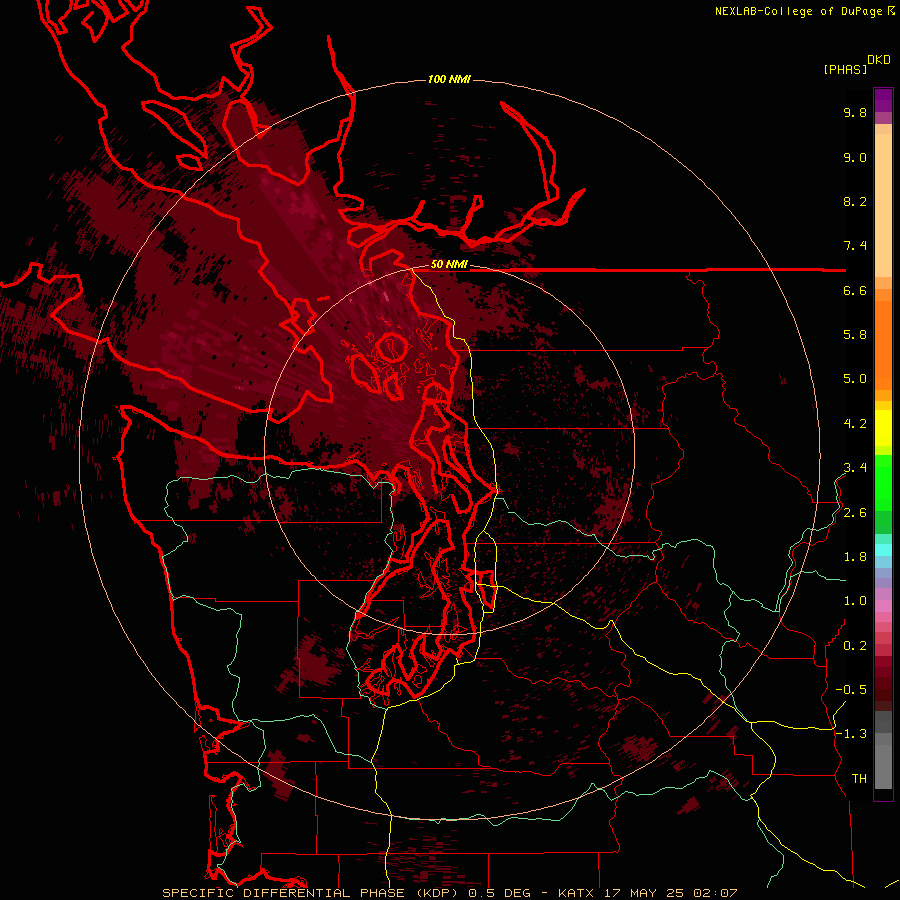Click the 17 MAY 25 02:07 timestamp

pyautogui.click(x=670, y=893)
